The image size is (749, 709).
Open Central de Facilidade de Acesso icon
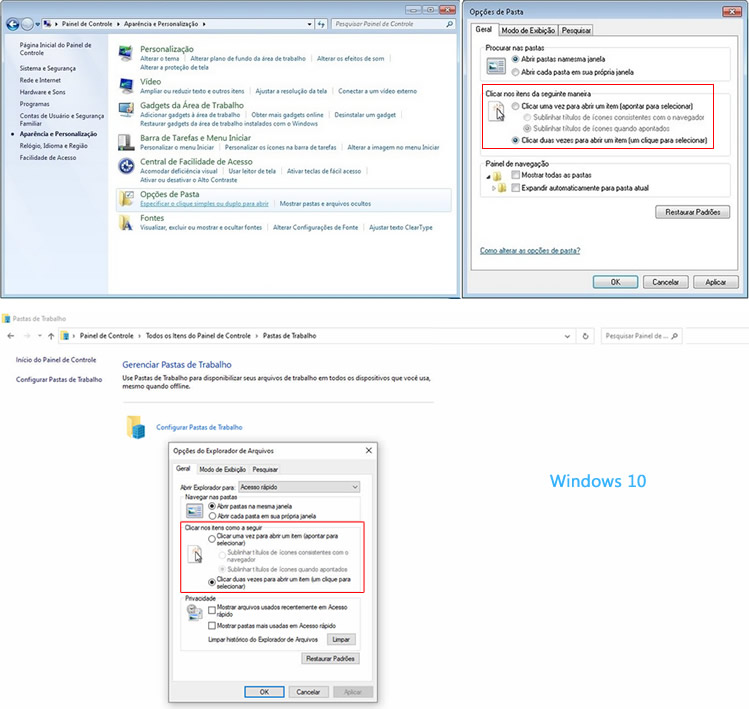[126, 166]
